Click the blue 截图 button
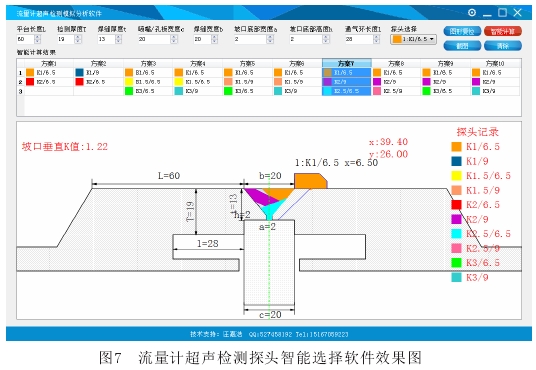The height and width of the screenshot is (370, 536). tap(462, 45)
